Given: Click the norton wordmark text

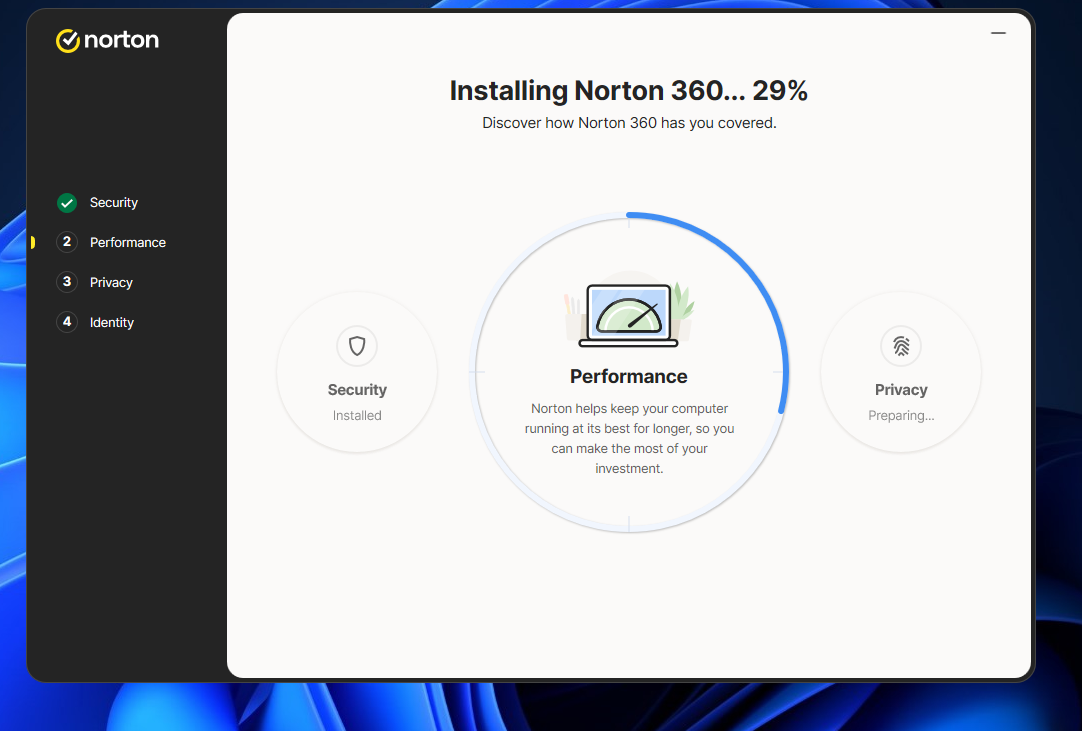Looking at the screenshot, I should pos(121,40).
